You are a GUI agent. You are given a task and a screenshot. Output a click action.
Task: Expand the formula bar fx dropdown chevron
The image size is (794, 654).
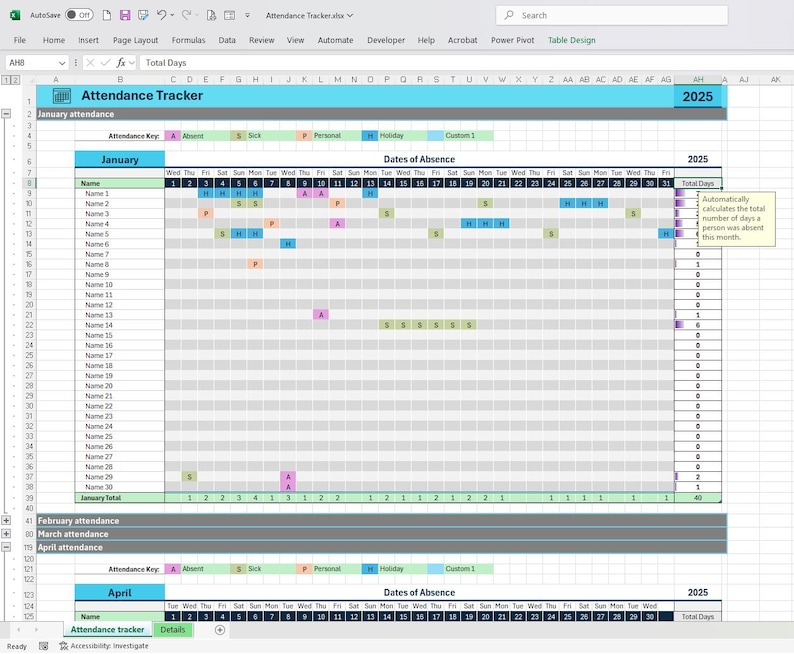pos(132,63)
